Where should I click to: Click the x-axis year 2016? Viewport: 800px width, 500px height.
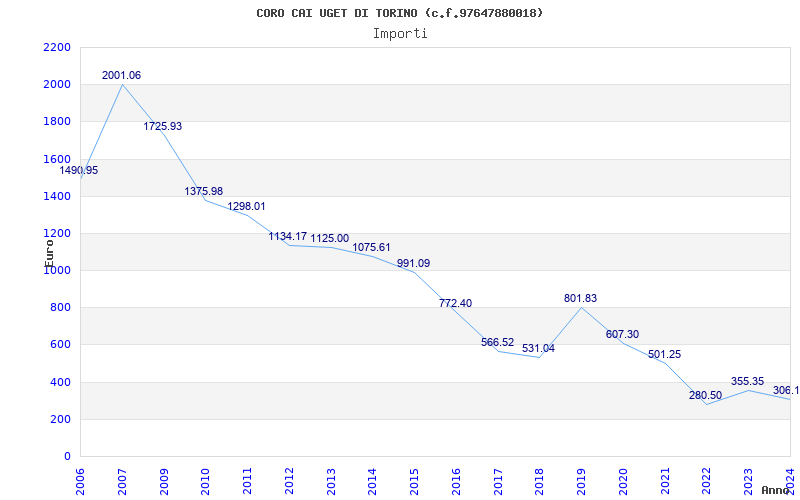pyautogui.click(x=456, y=482)
